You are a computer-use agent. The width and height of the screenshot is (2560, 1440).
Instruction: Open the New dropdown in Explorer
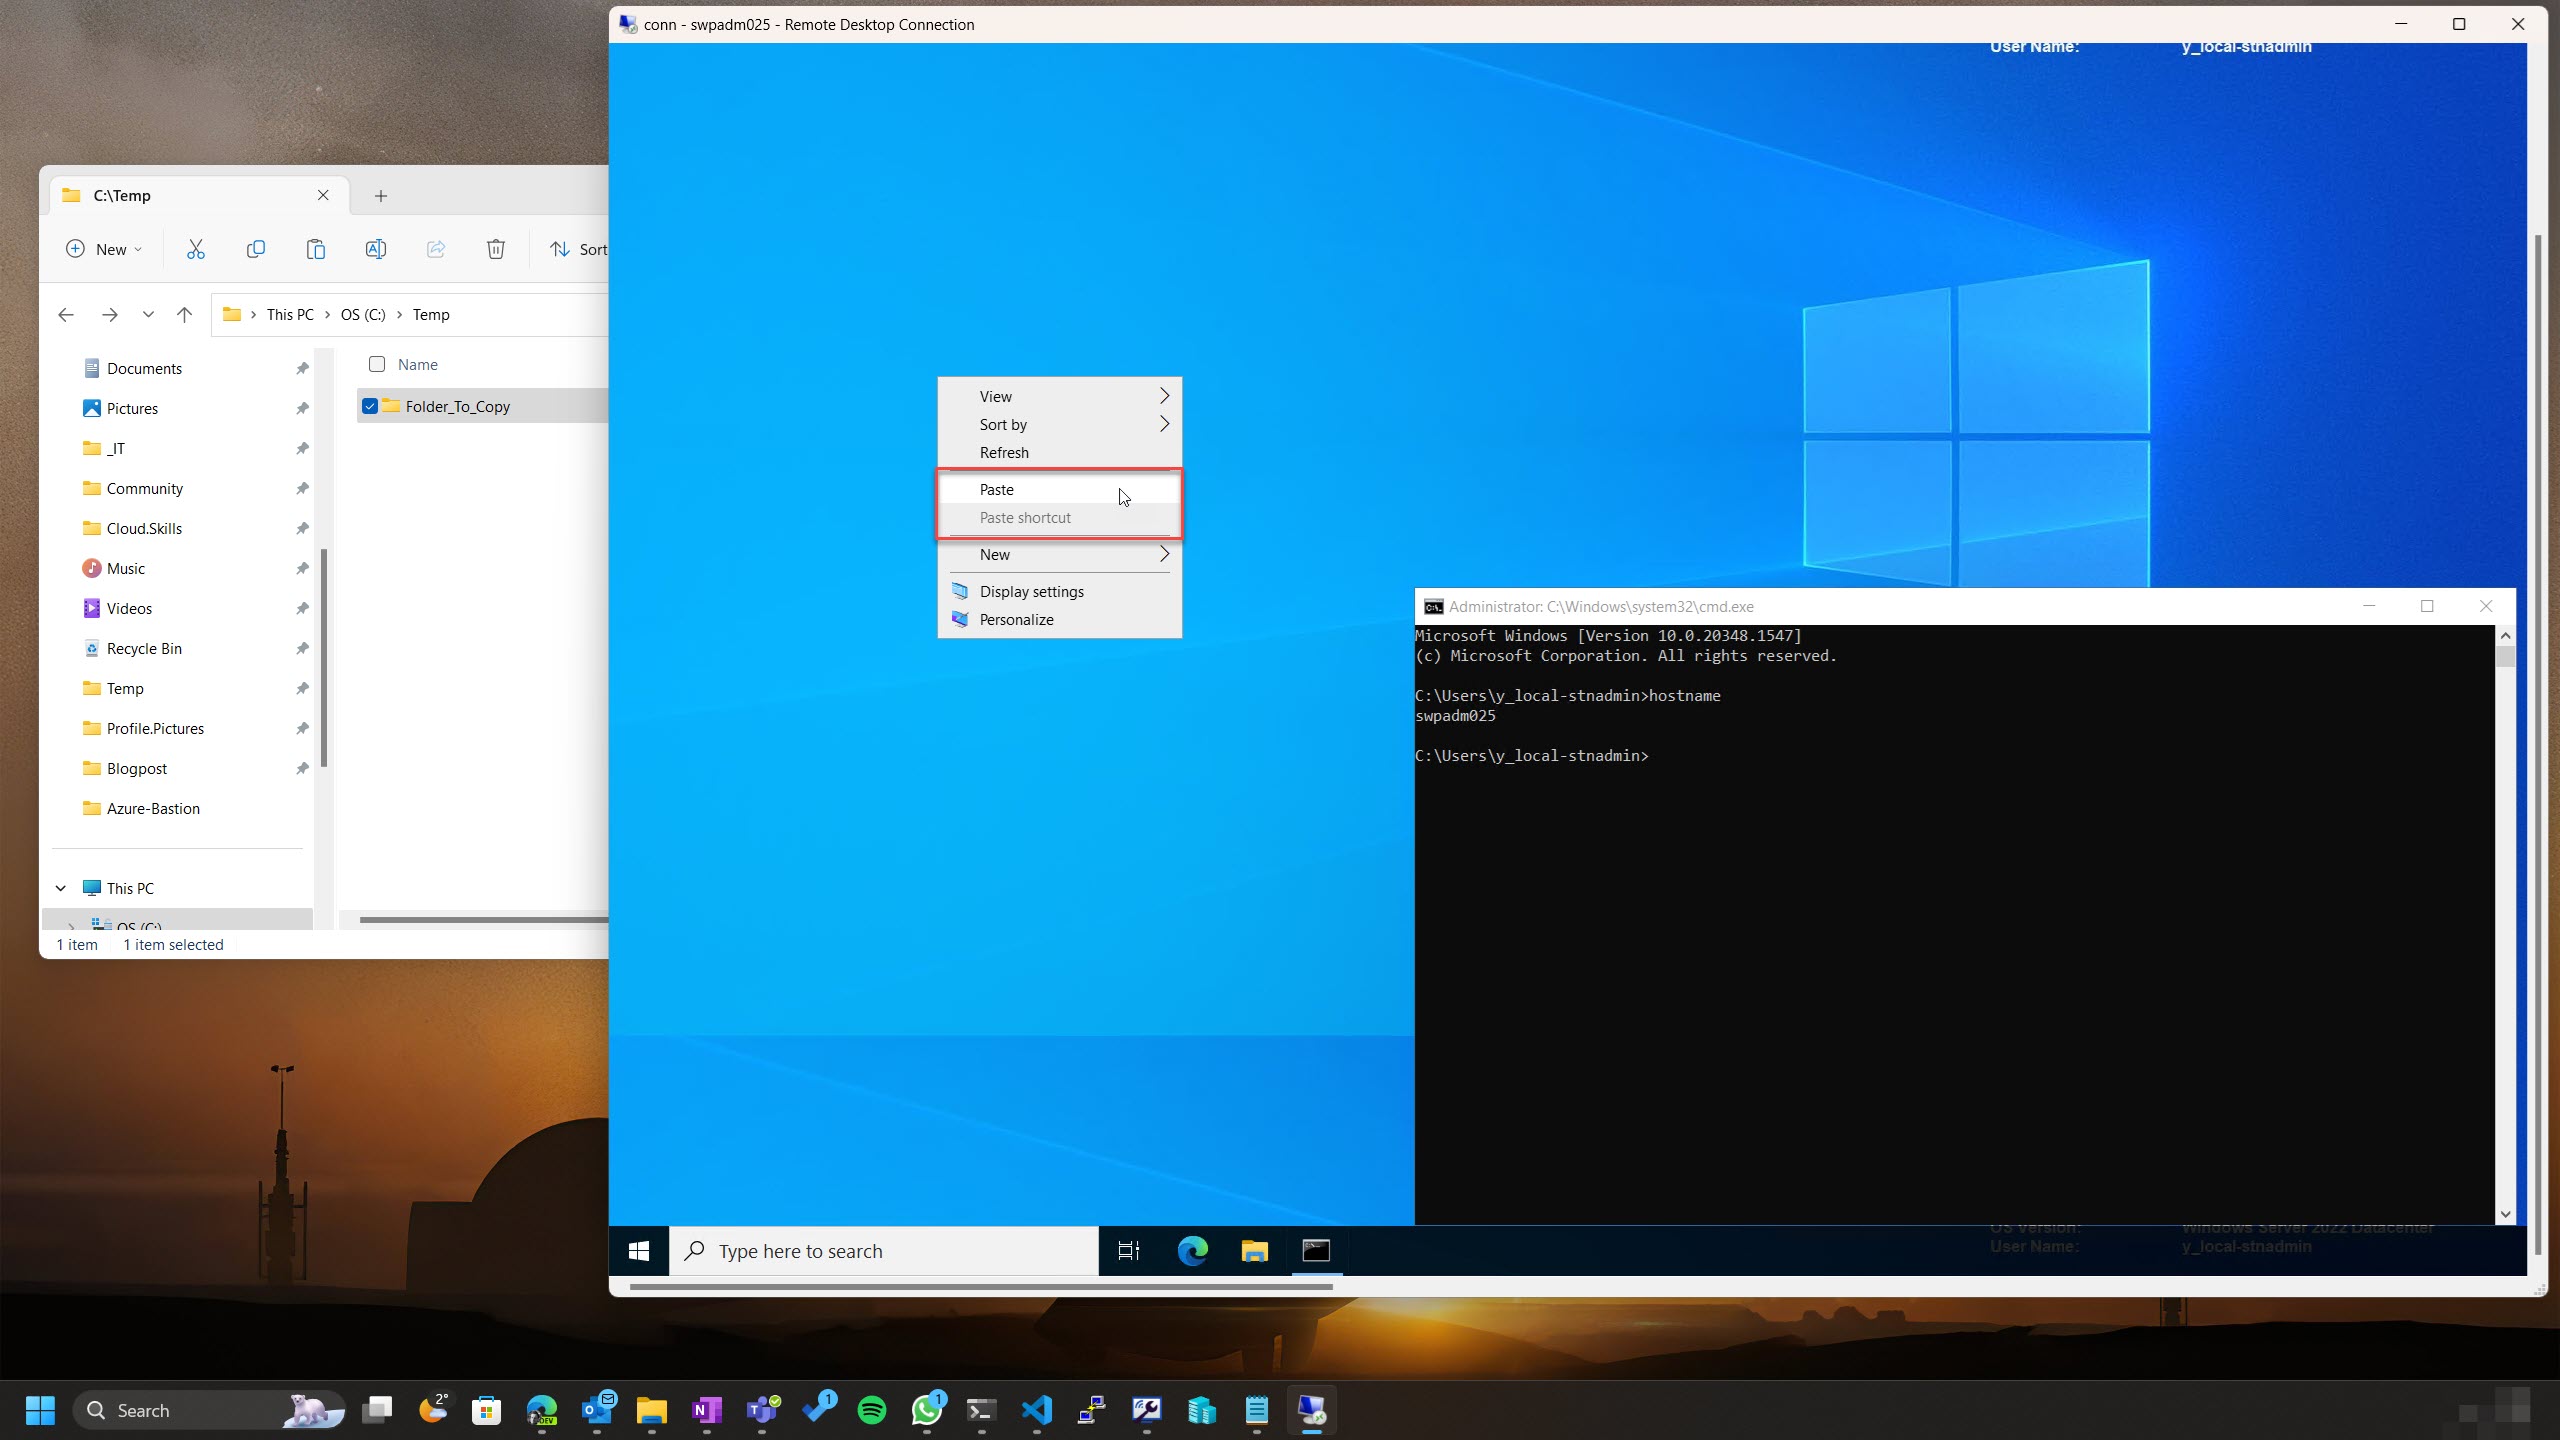pyautogui.click(x=104, y=249)
